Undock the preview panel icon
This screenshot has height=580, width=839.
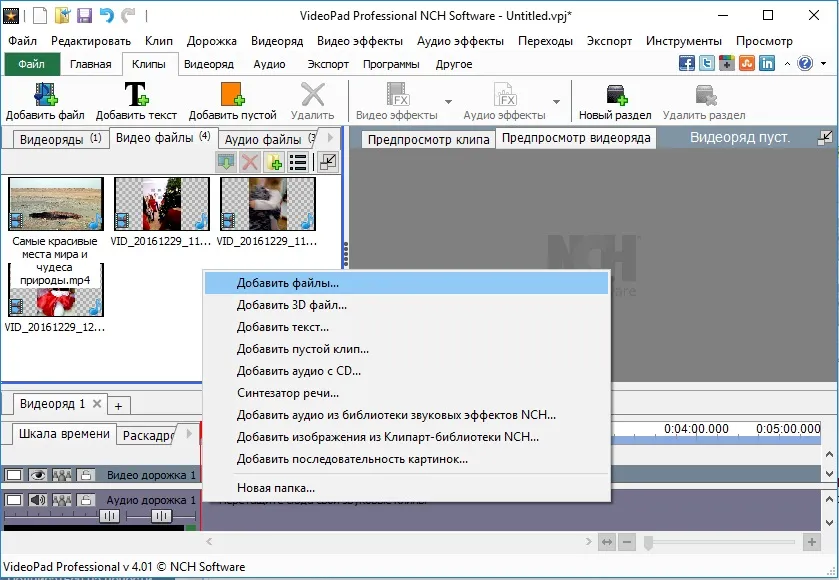pyautogui.click(x=825, y=138)
